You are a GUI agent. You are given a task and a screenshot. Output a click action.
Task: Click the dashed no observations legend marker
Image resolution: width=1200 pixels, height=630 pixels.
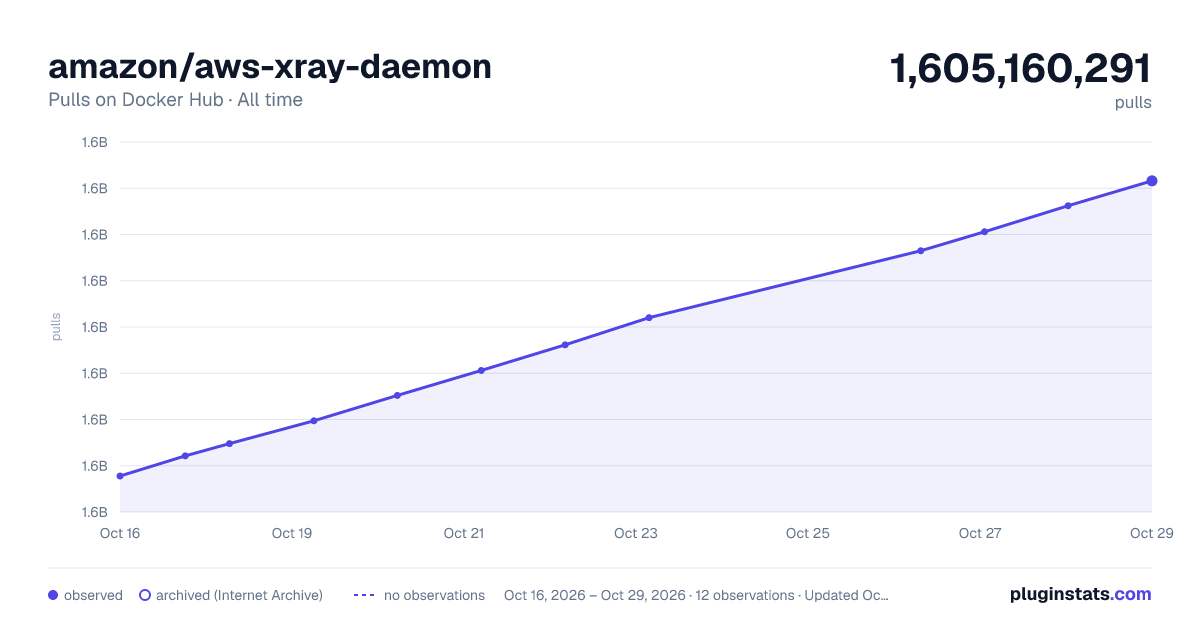tap(364, 595)
